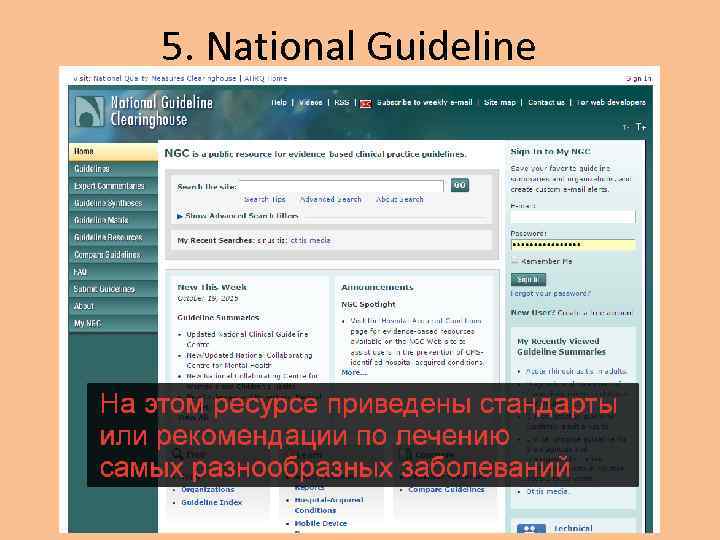
Task: Click the Search the site field
Action: (x=342, y=186)
